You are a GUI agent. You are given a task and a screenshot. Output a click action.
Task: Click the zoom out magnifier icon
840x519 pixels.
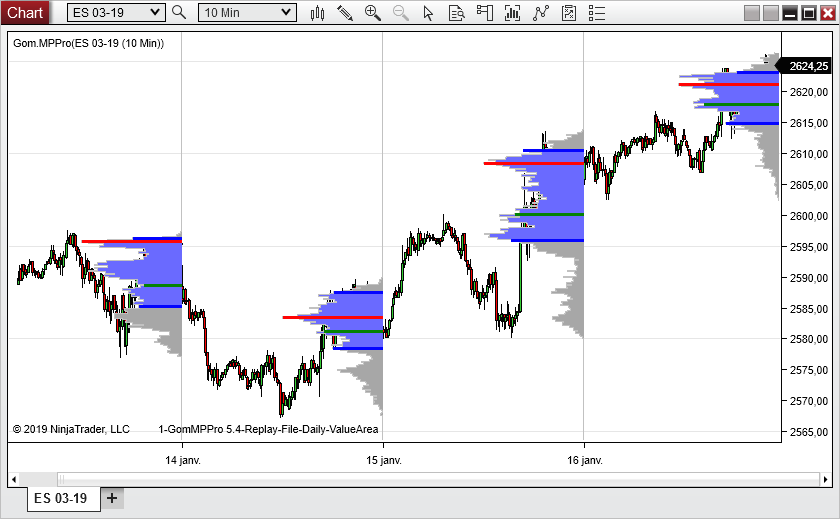[x=401, y=13]
